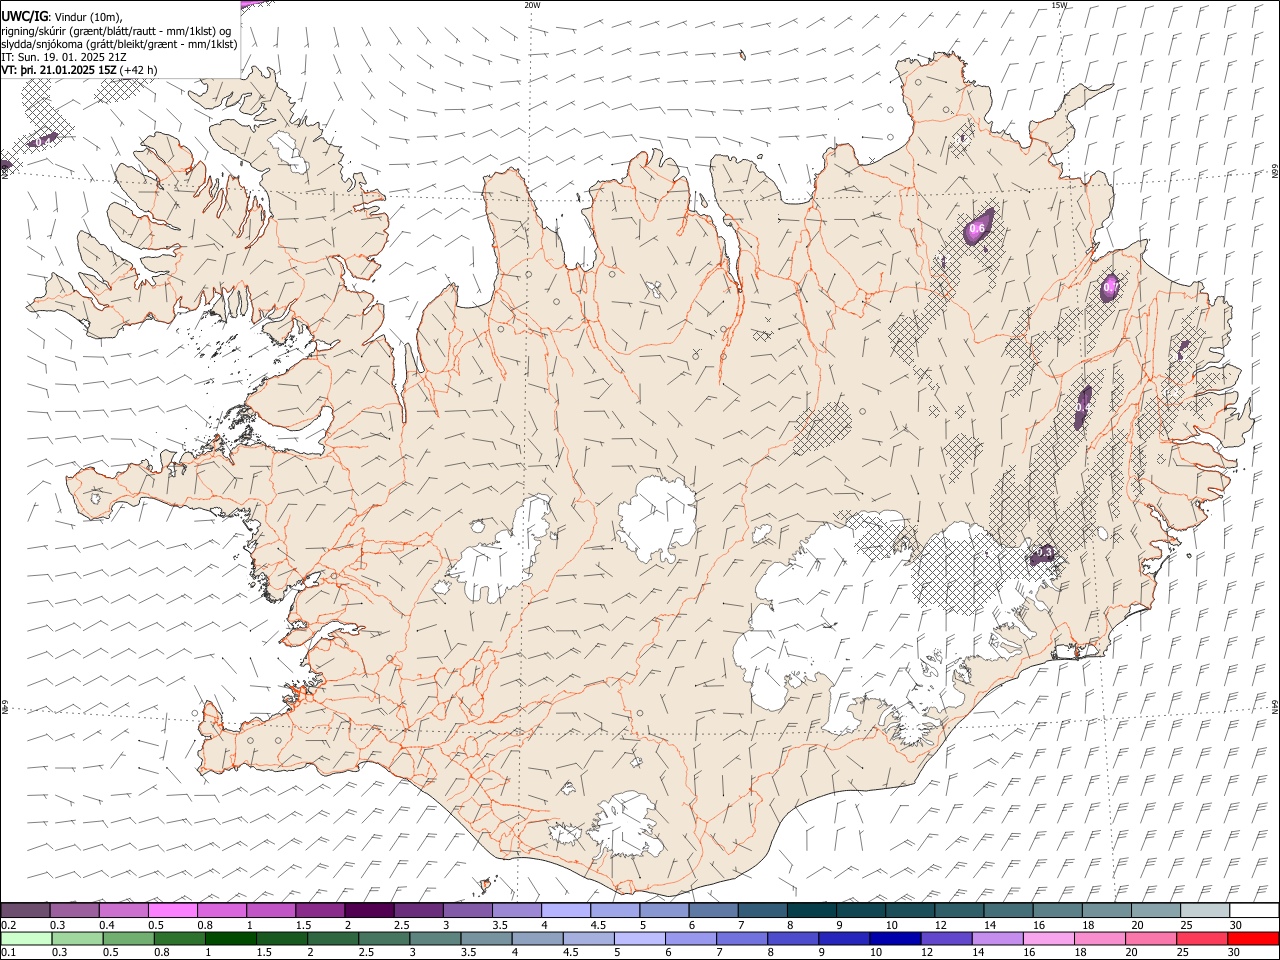
Task: Pick the upper scale swatch starting at 18
Action: [x=1107, y=910]
